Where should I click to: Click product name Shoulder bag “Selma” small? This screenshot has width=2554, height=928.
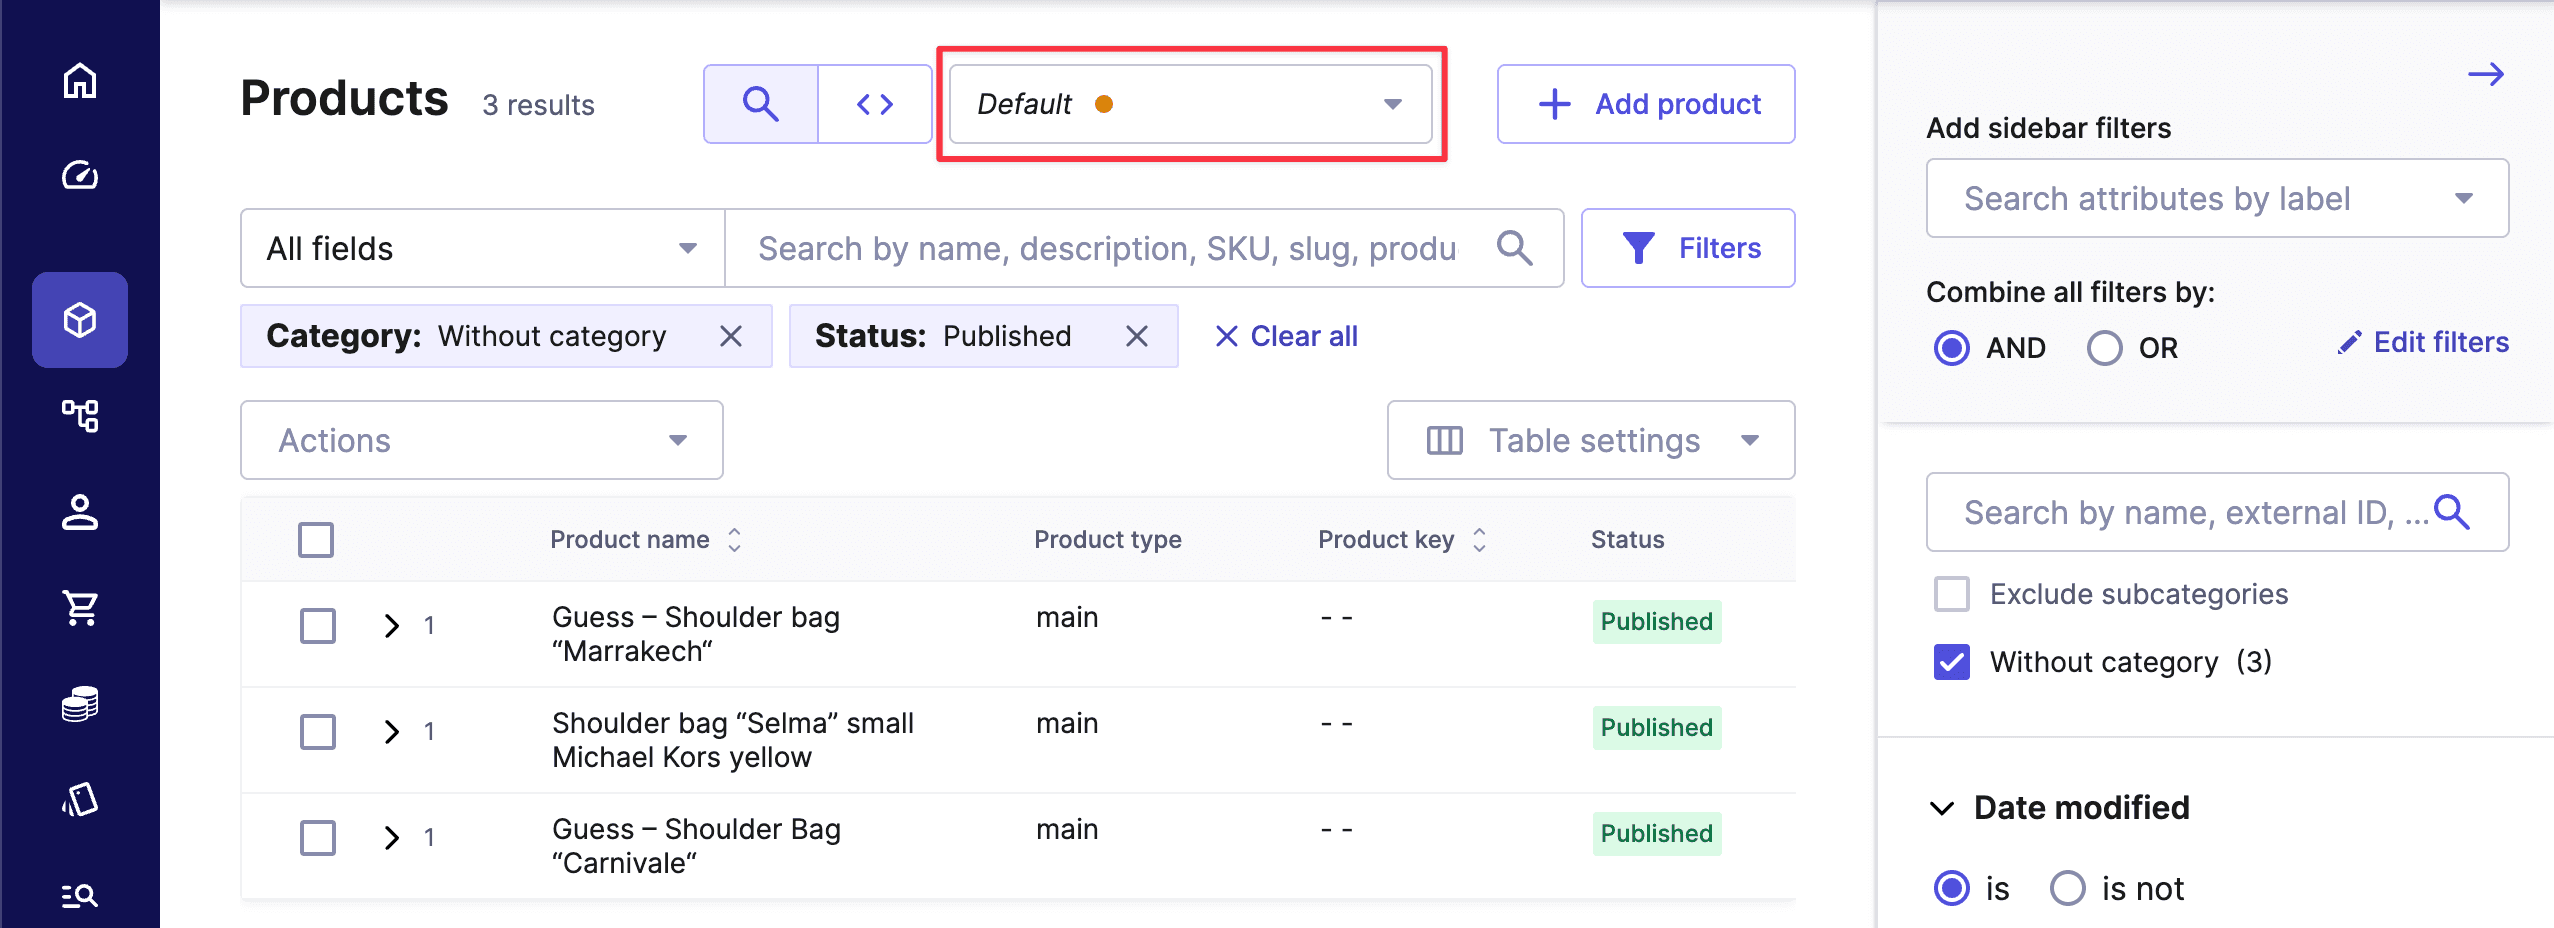tap(733, 740)
